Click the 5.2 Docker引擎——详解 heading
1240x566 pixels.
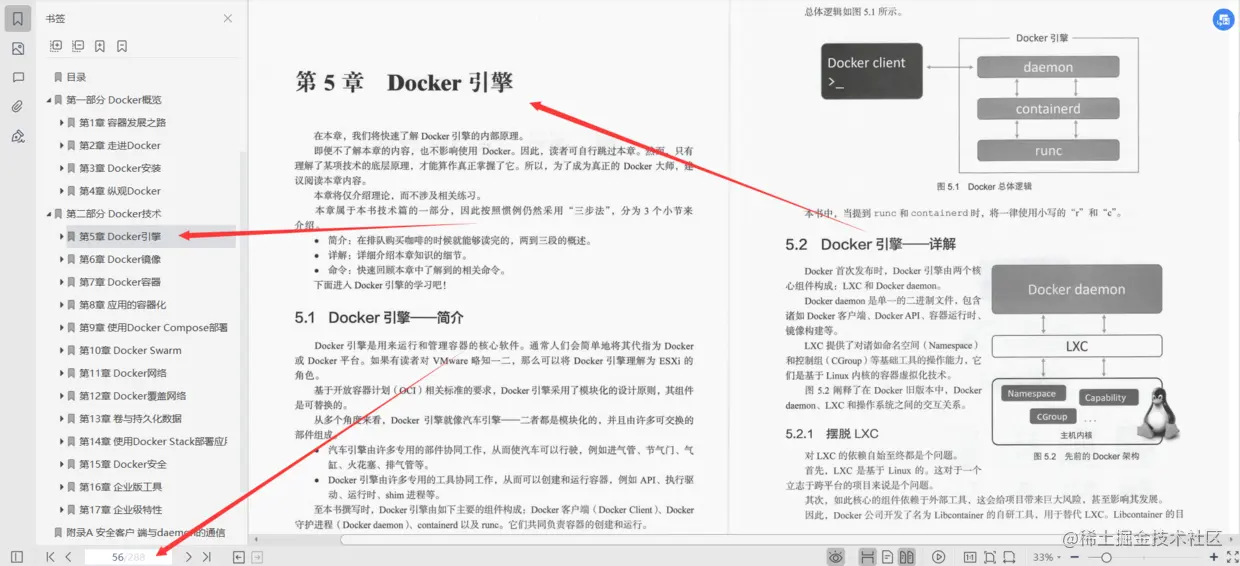(870, 244)
